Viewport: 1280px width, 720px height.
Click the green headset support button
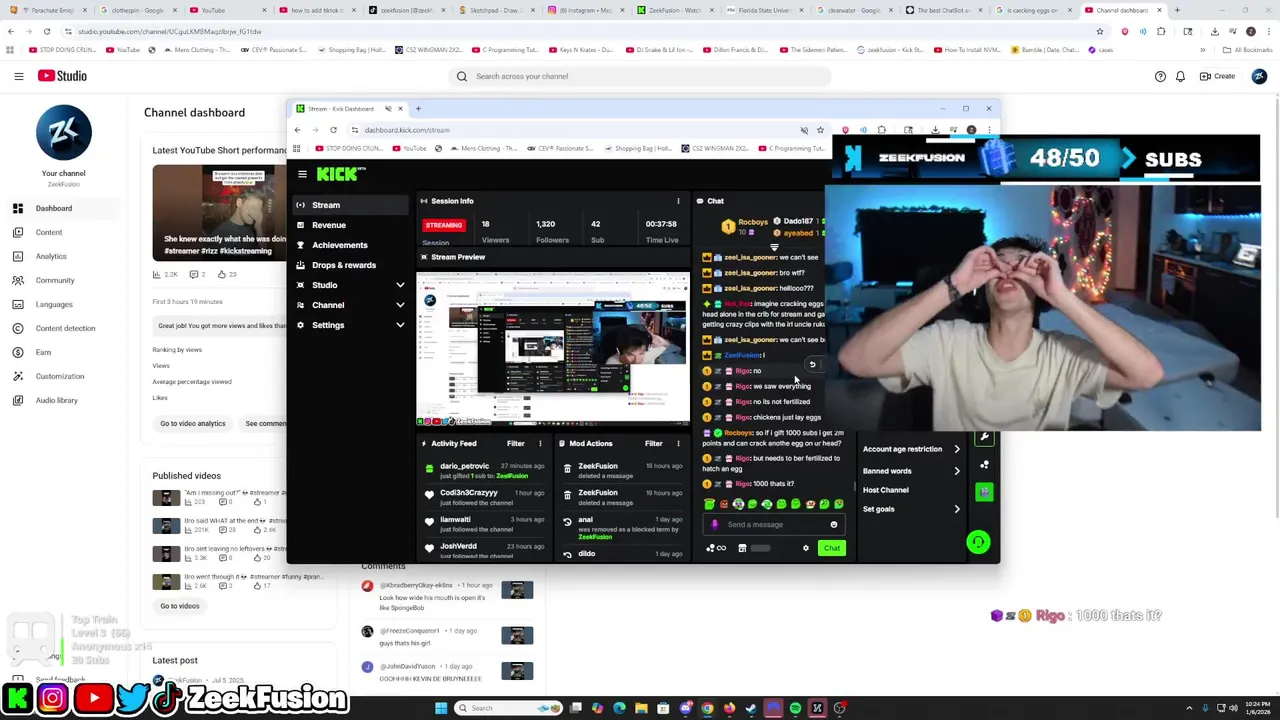(979, 542)
